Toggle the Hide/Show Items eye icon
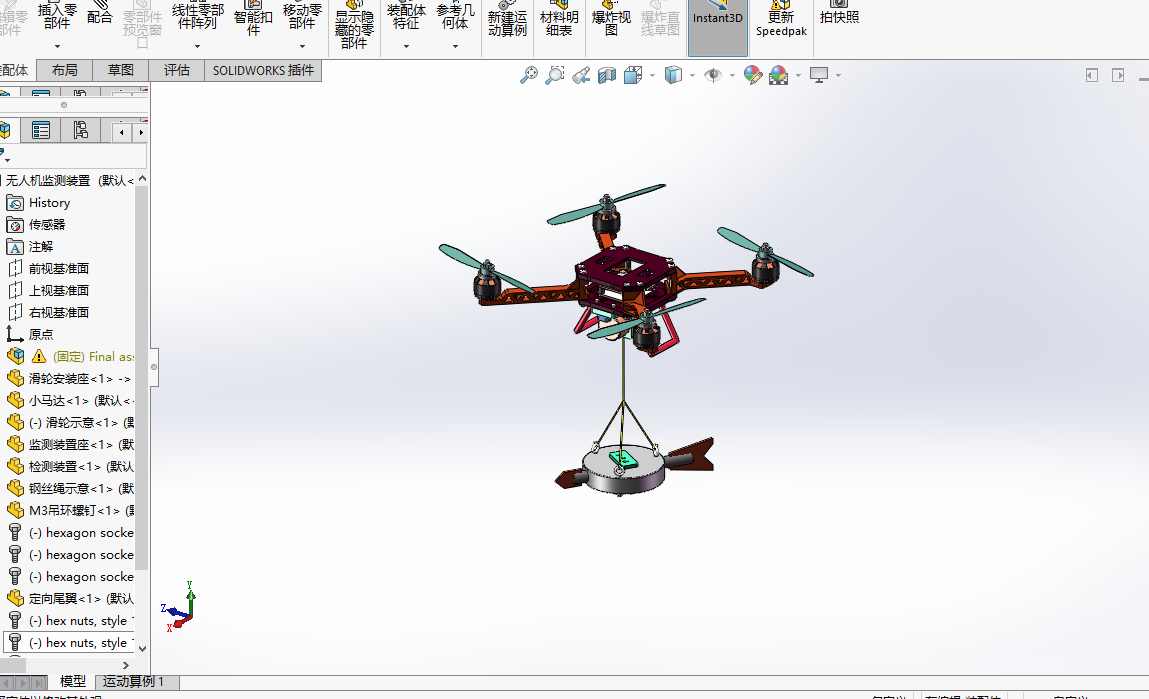Screen dimensions: 1149x699 tap(712, 75)
